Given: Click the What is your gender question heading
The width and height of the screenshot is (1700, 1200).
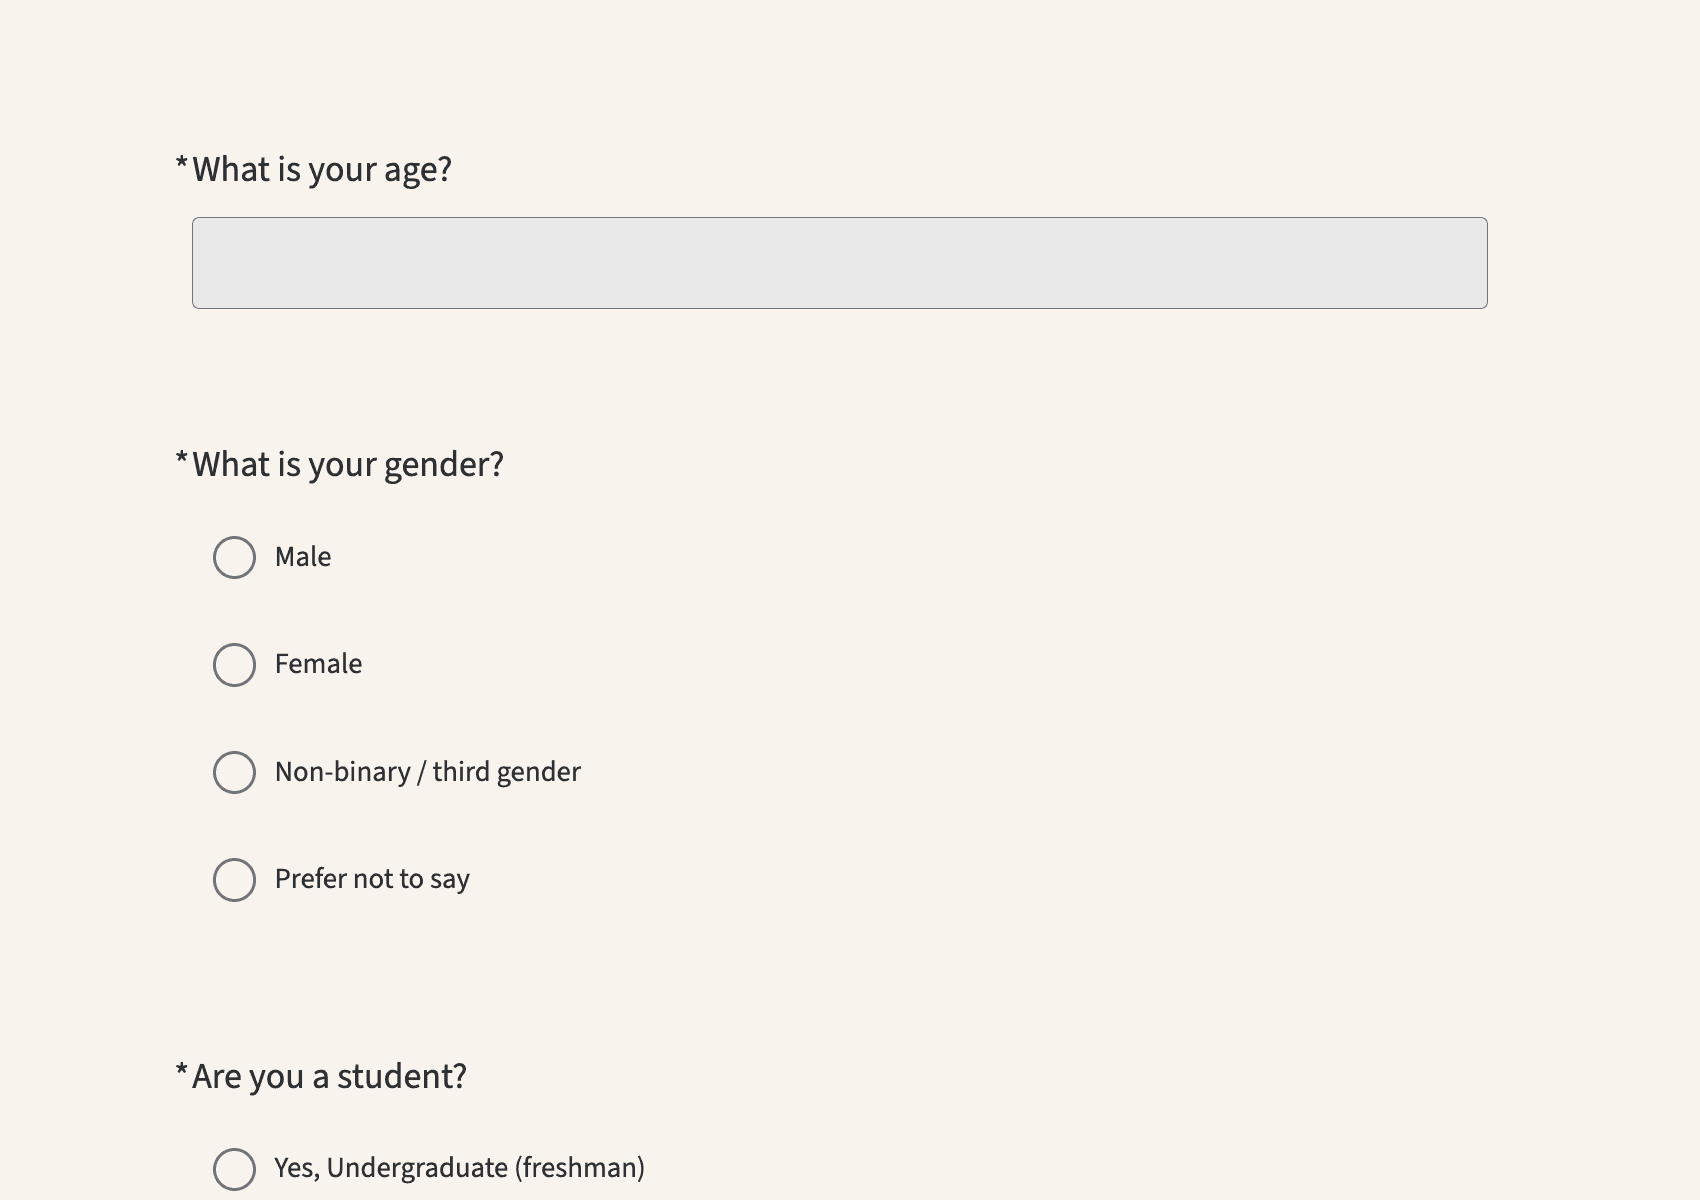Looking at the screenshot, I should coord(347,463).
